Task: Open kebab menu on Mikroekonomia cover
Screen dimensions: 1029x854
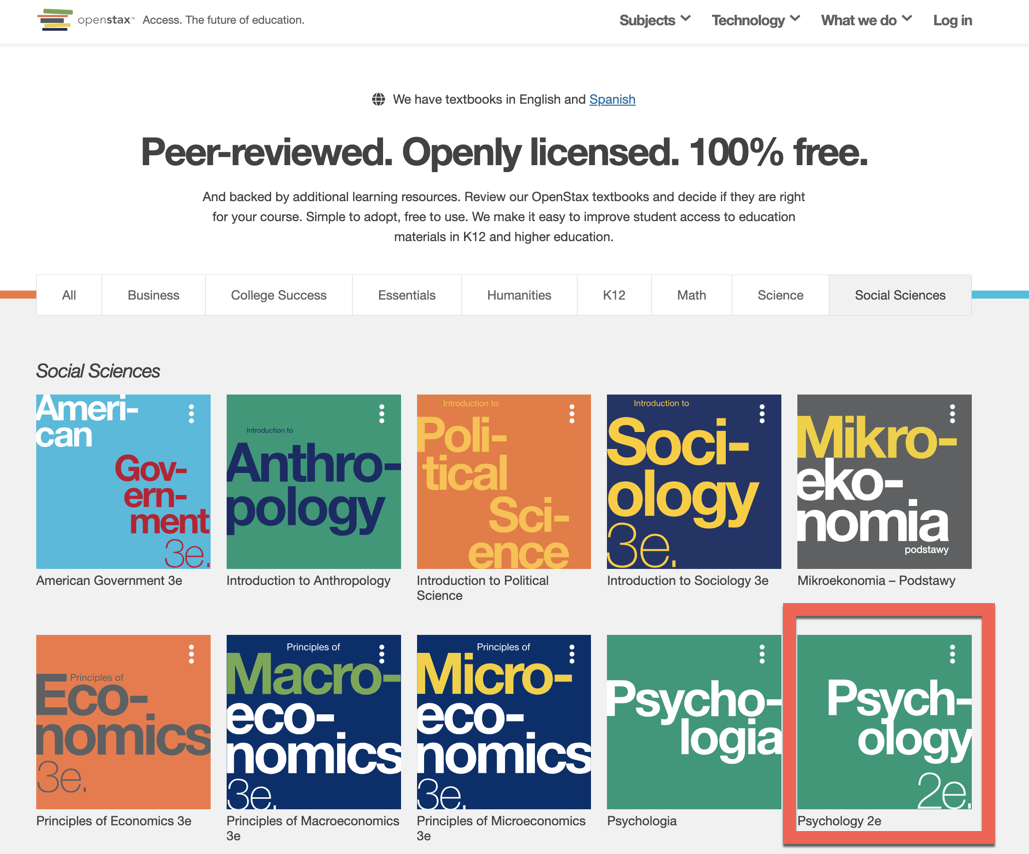Action: (x=953, y=412)
